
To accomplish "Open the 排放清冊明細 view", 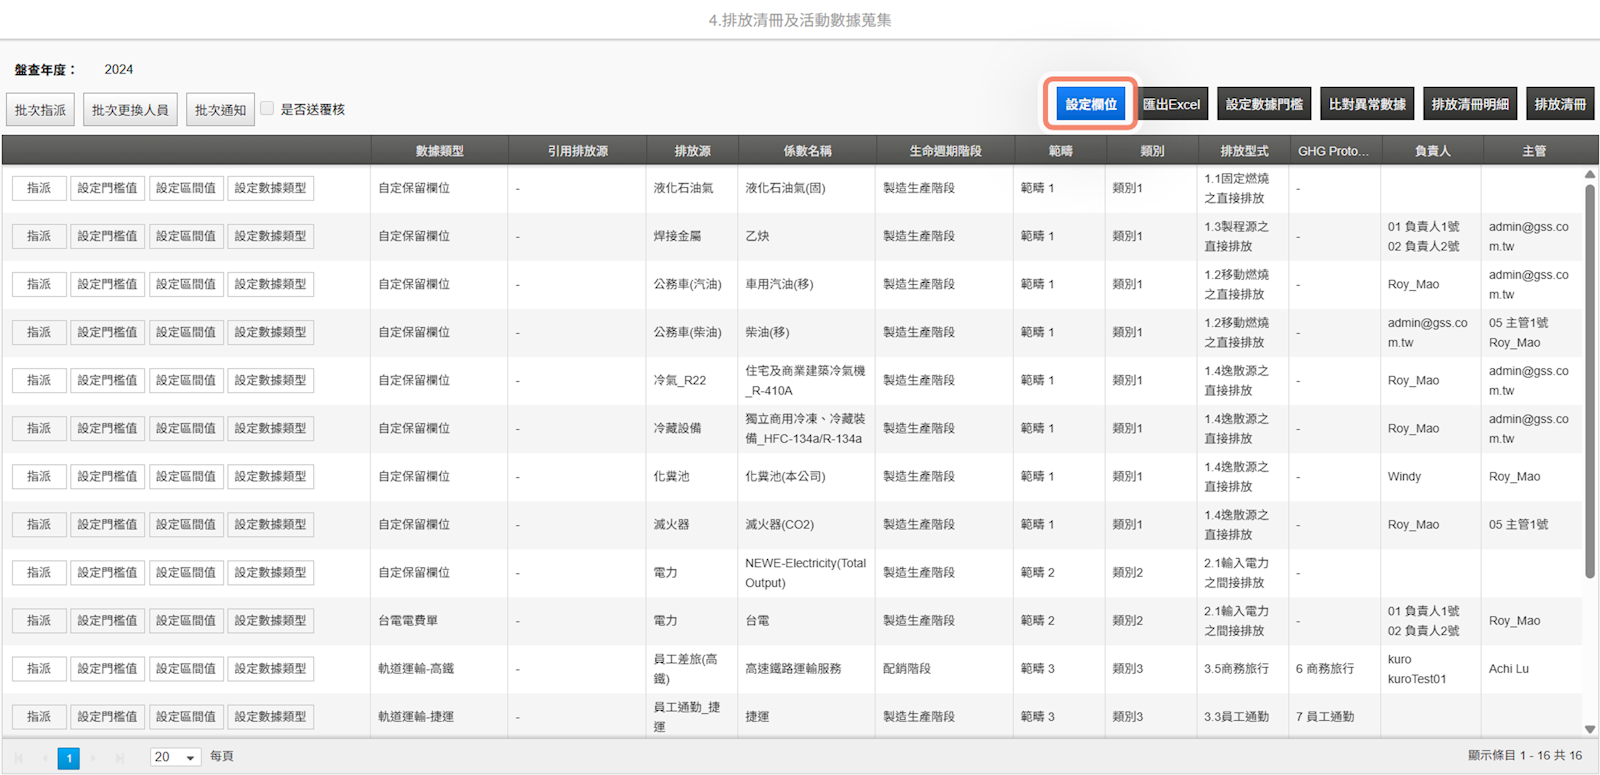I will coord(1470,104).
